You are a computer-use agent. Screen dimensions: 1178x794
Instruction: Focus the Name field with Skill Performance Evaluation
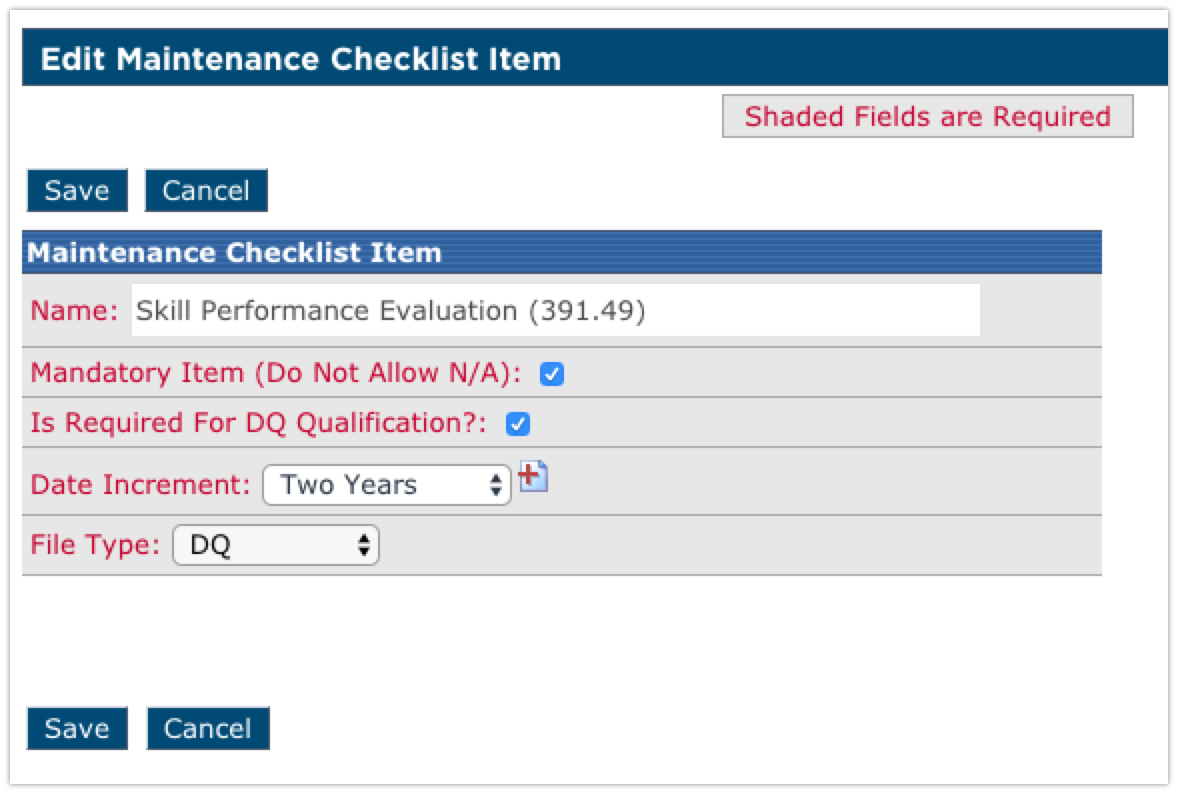[x=555, y=310]
